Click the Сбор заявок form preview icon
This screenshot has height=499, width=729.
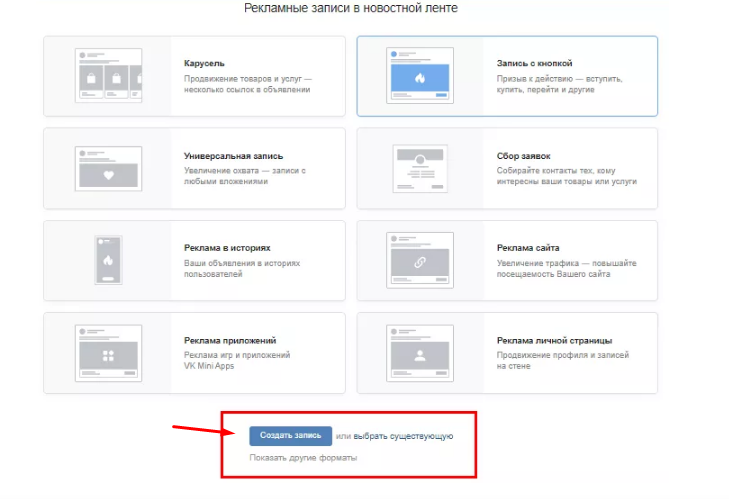pos(421,168)
